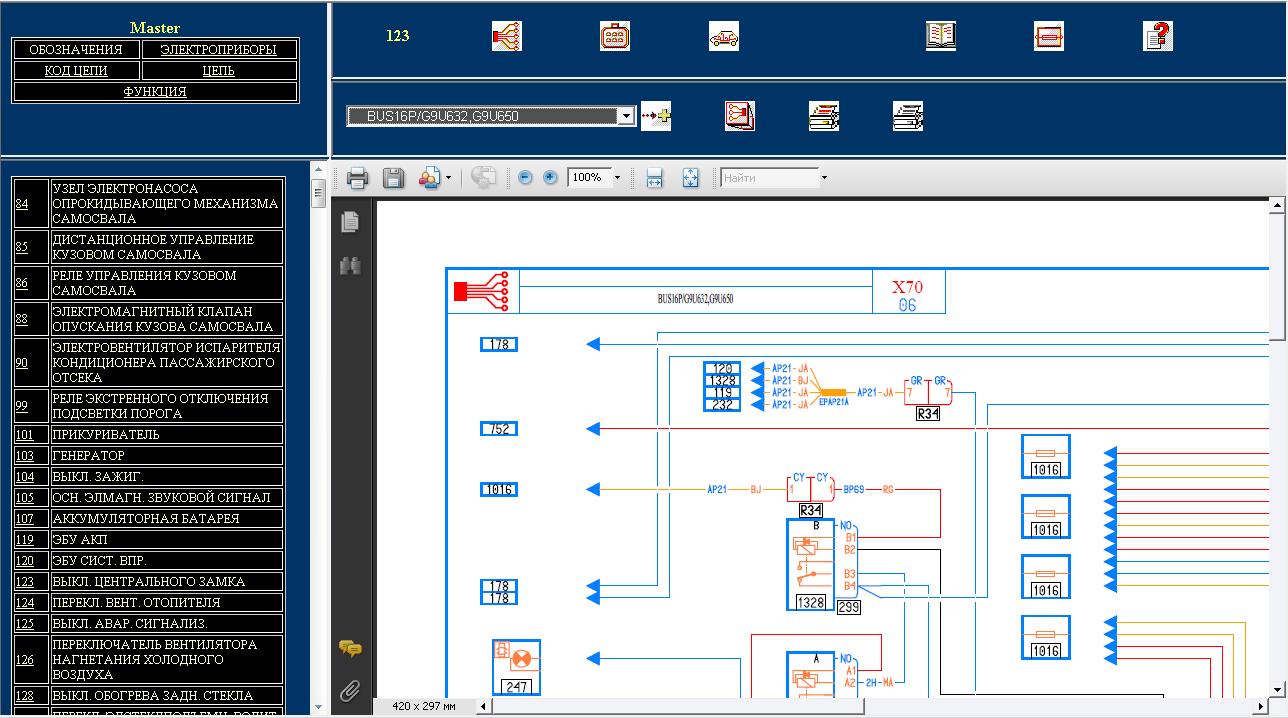Viewport: 1288px width, 718px height.
Task: Open the fuse icon in top bar
Action: tap(1048, 37)
